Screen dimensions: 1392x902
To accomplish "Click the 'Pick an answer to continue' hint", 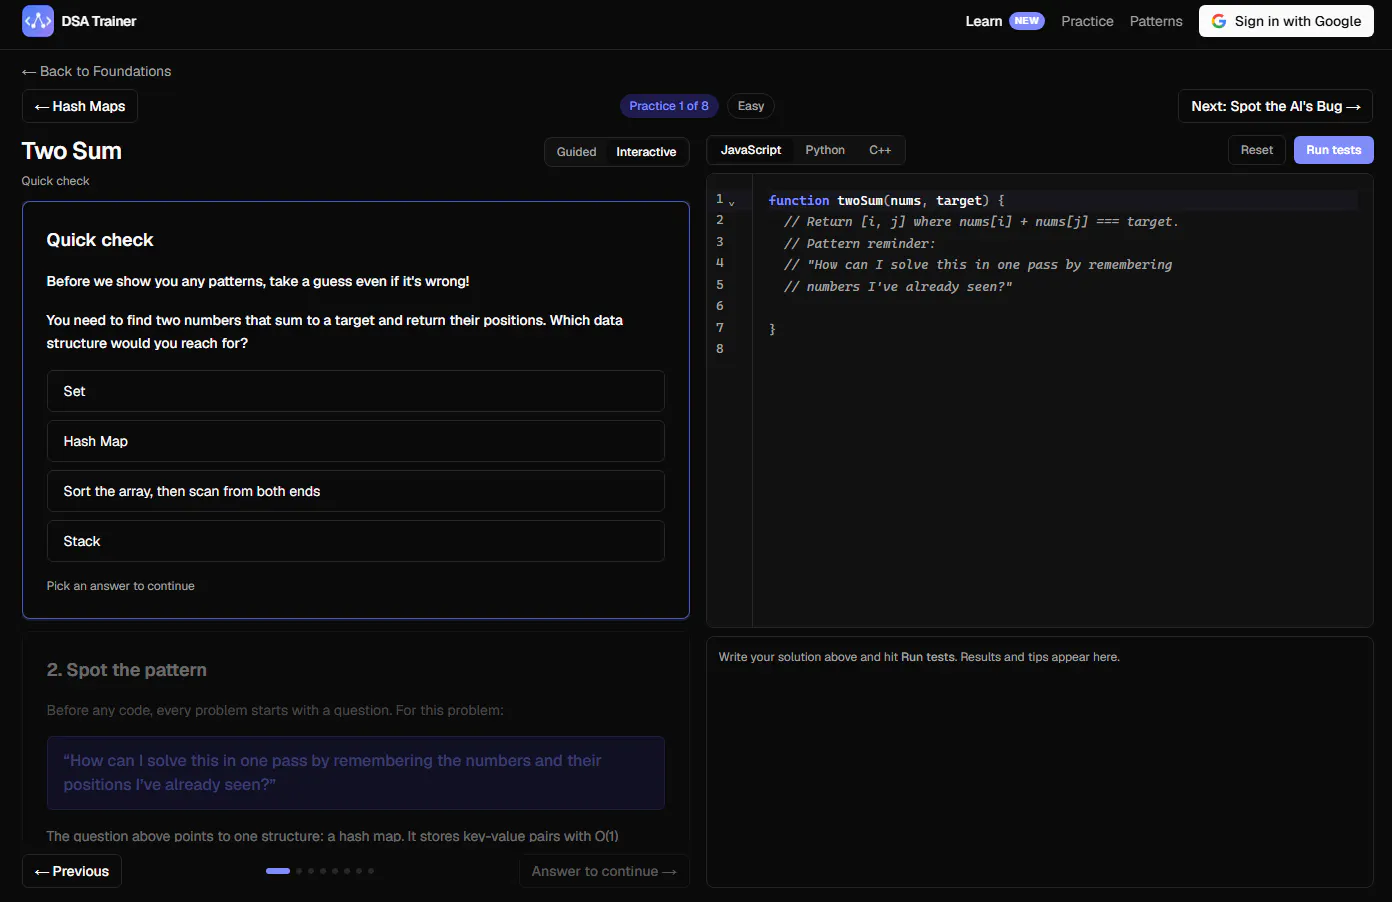I will (x=121, y=586).
